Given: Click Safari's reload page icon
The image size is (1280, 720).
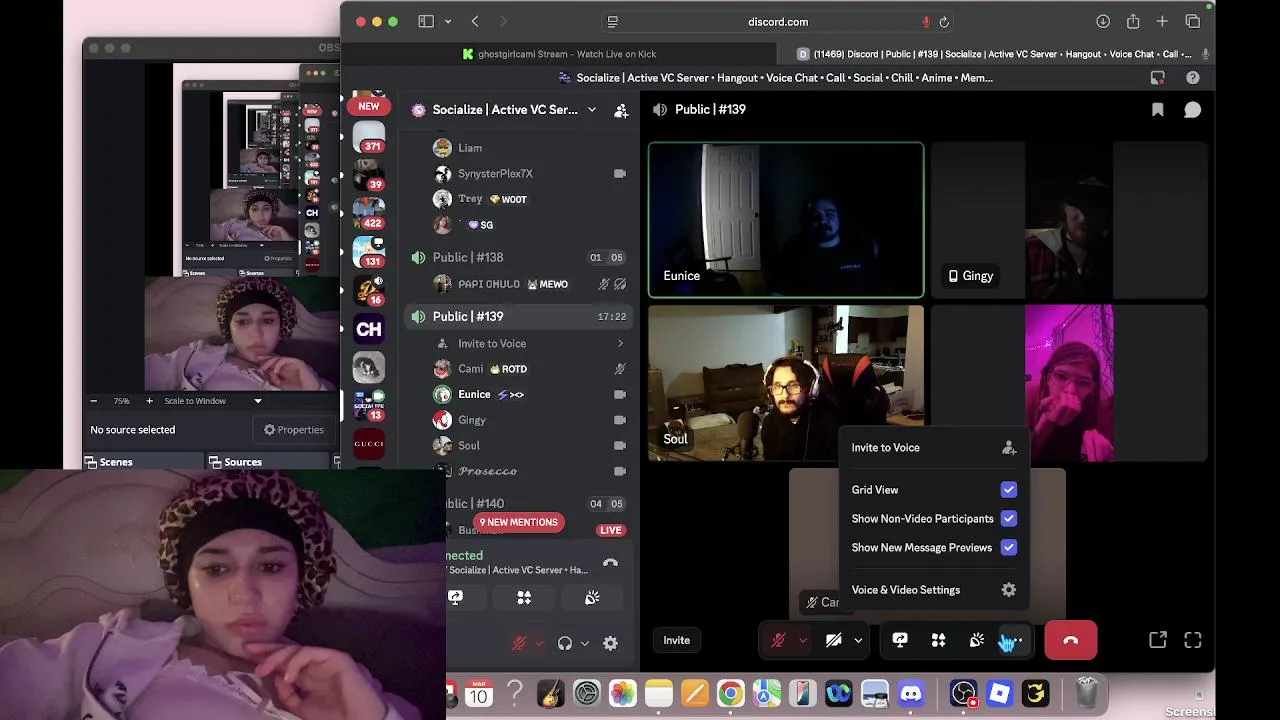Looking at the screenshot, I should point(944,22).
